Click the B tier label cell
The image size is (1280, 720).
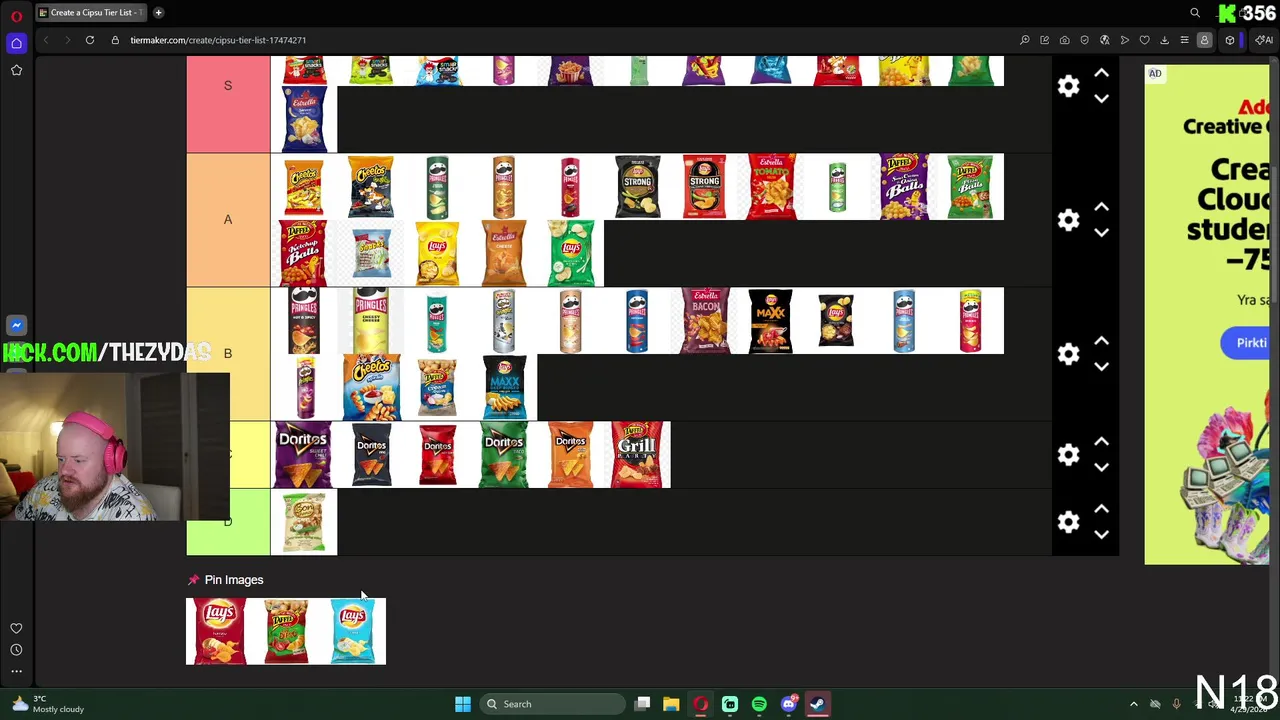click(x=228, y=354)
